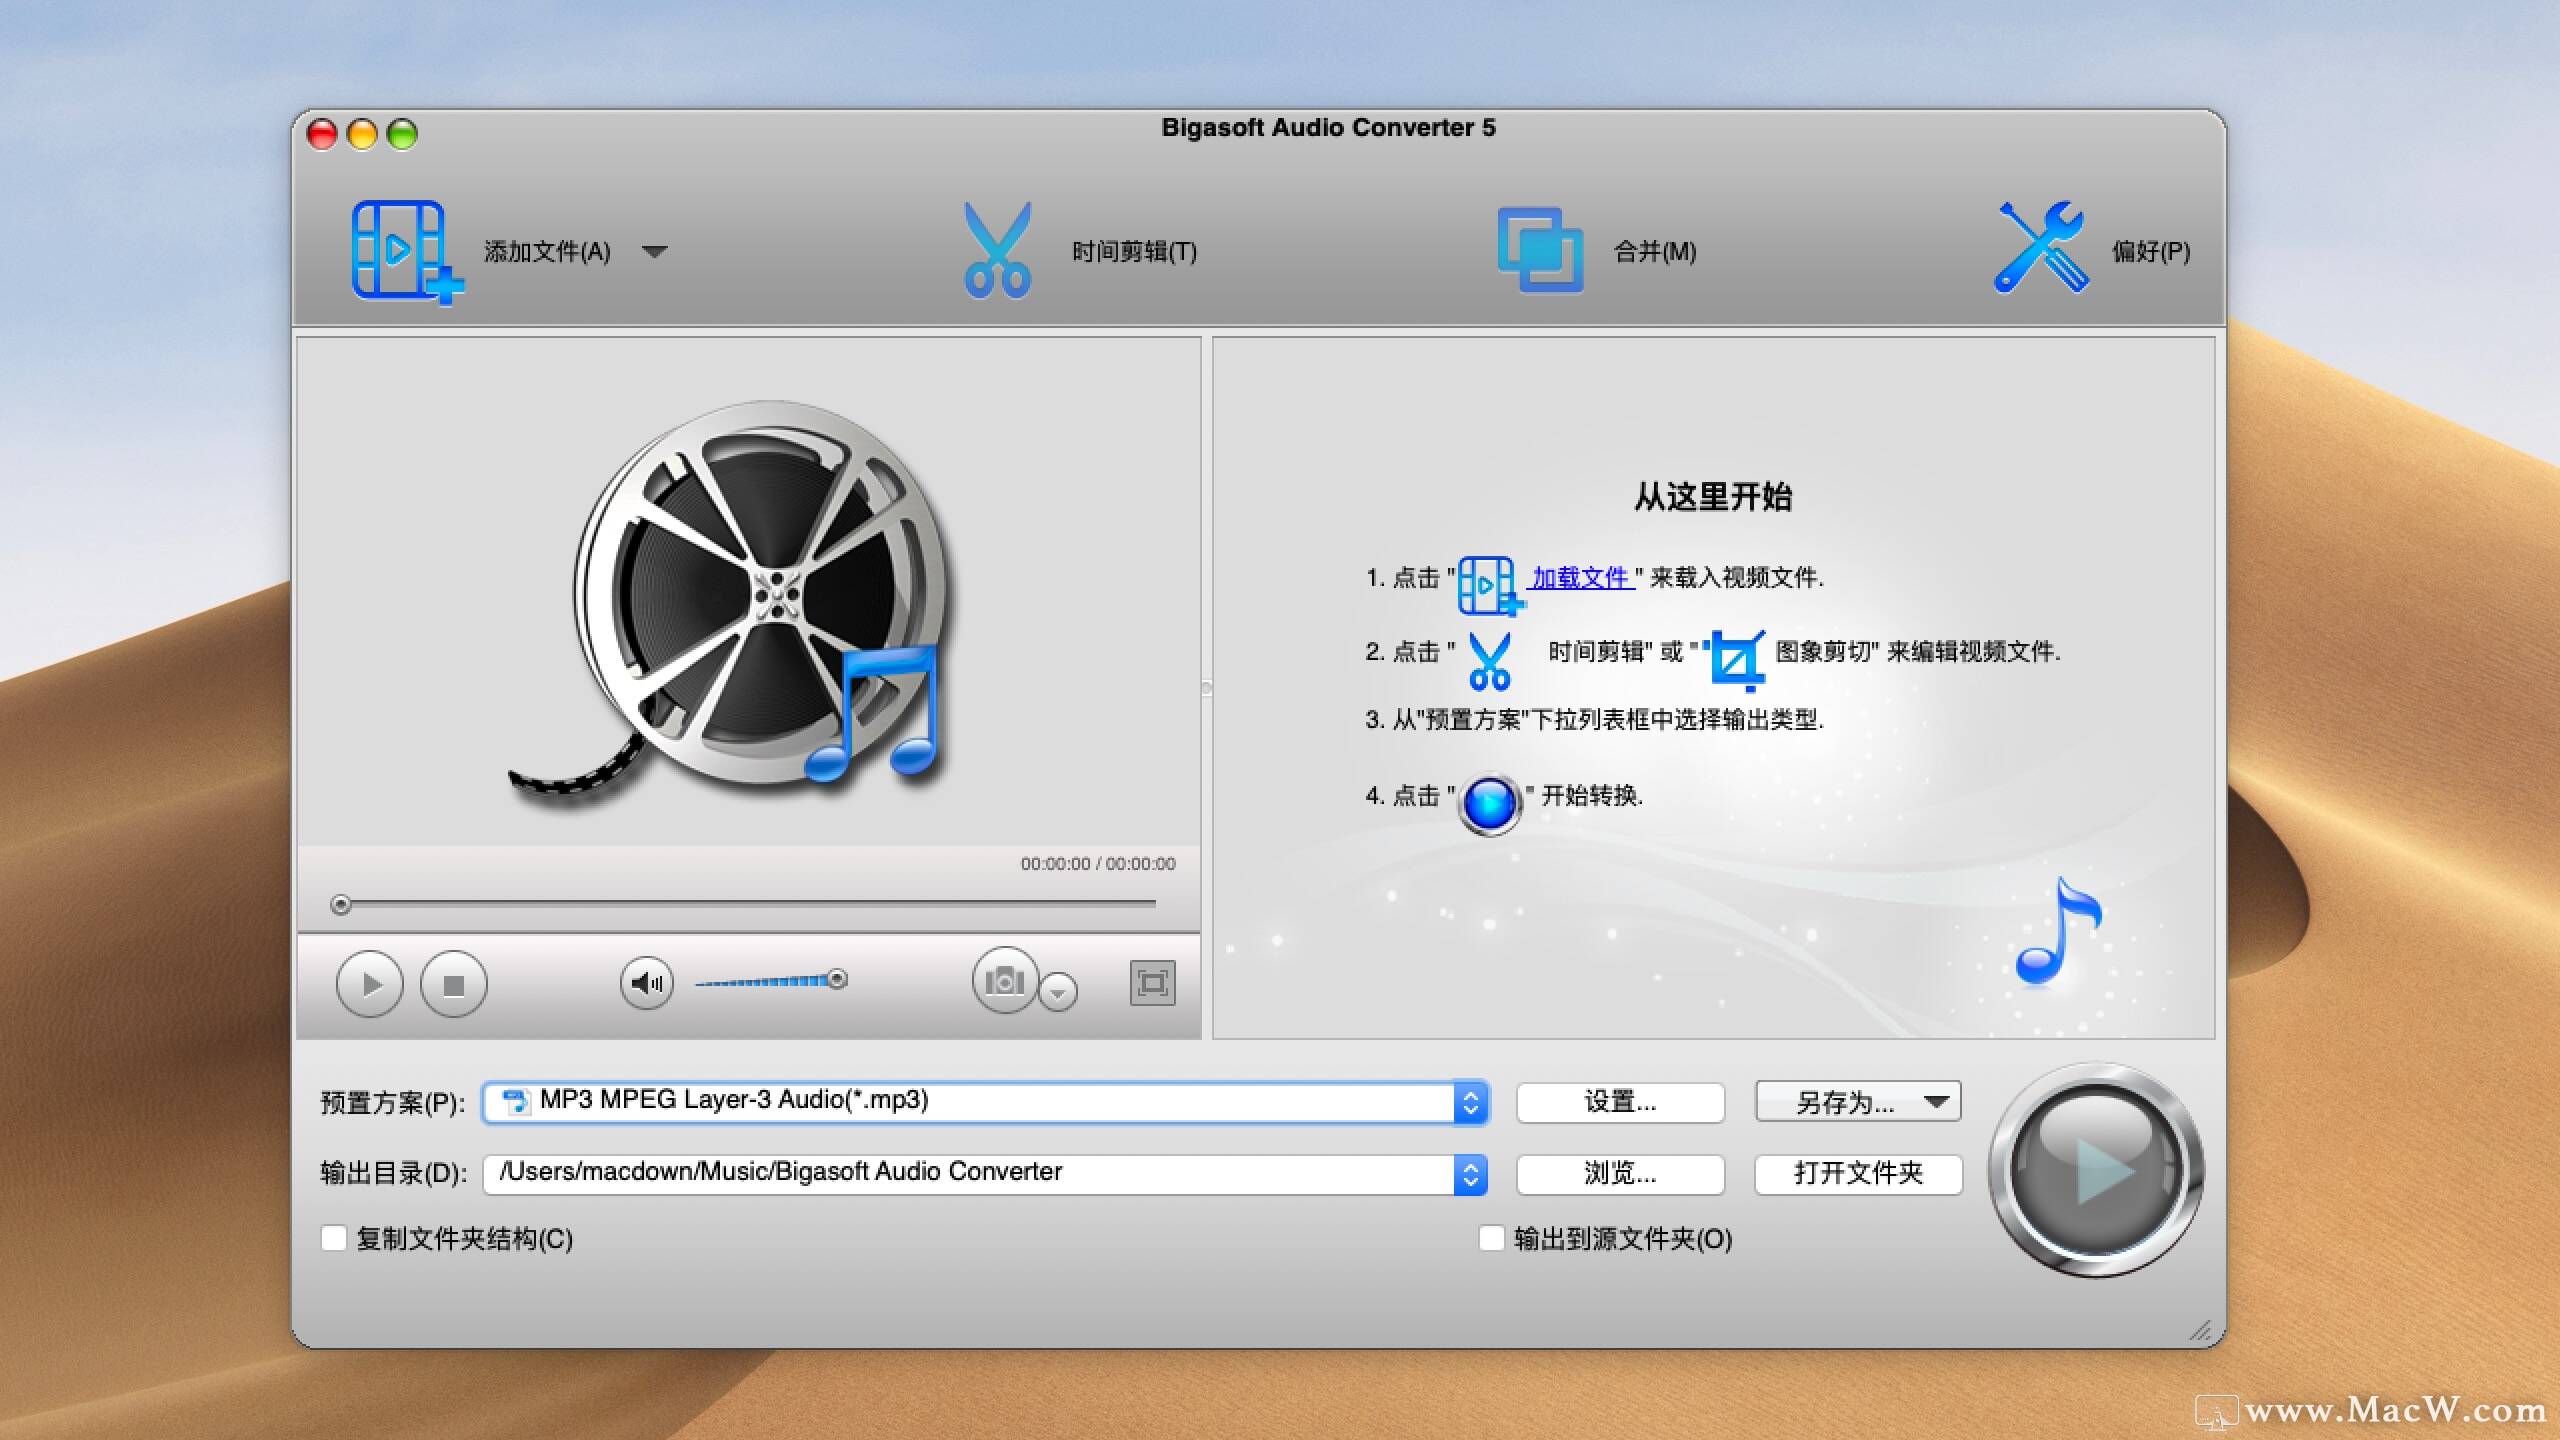Click the 00:00:00 / 00:00:00 time display
The width and height of the screenshot is (2560, 1440).
[x=1098, y=863]
